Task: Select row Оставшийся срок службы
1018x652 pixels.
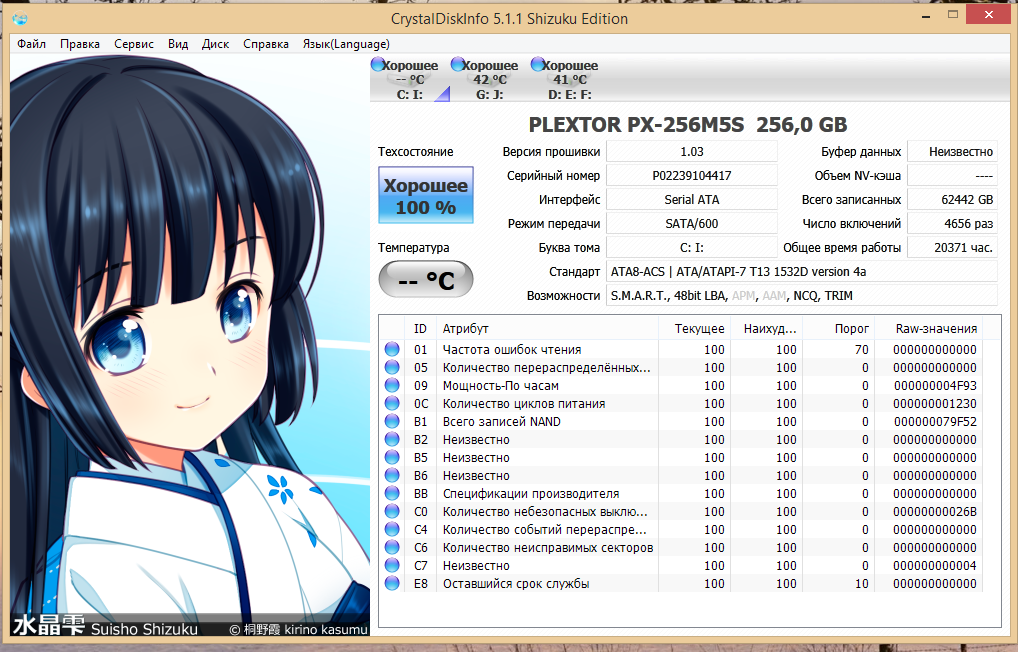Action: click(x=682, y=583)
